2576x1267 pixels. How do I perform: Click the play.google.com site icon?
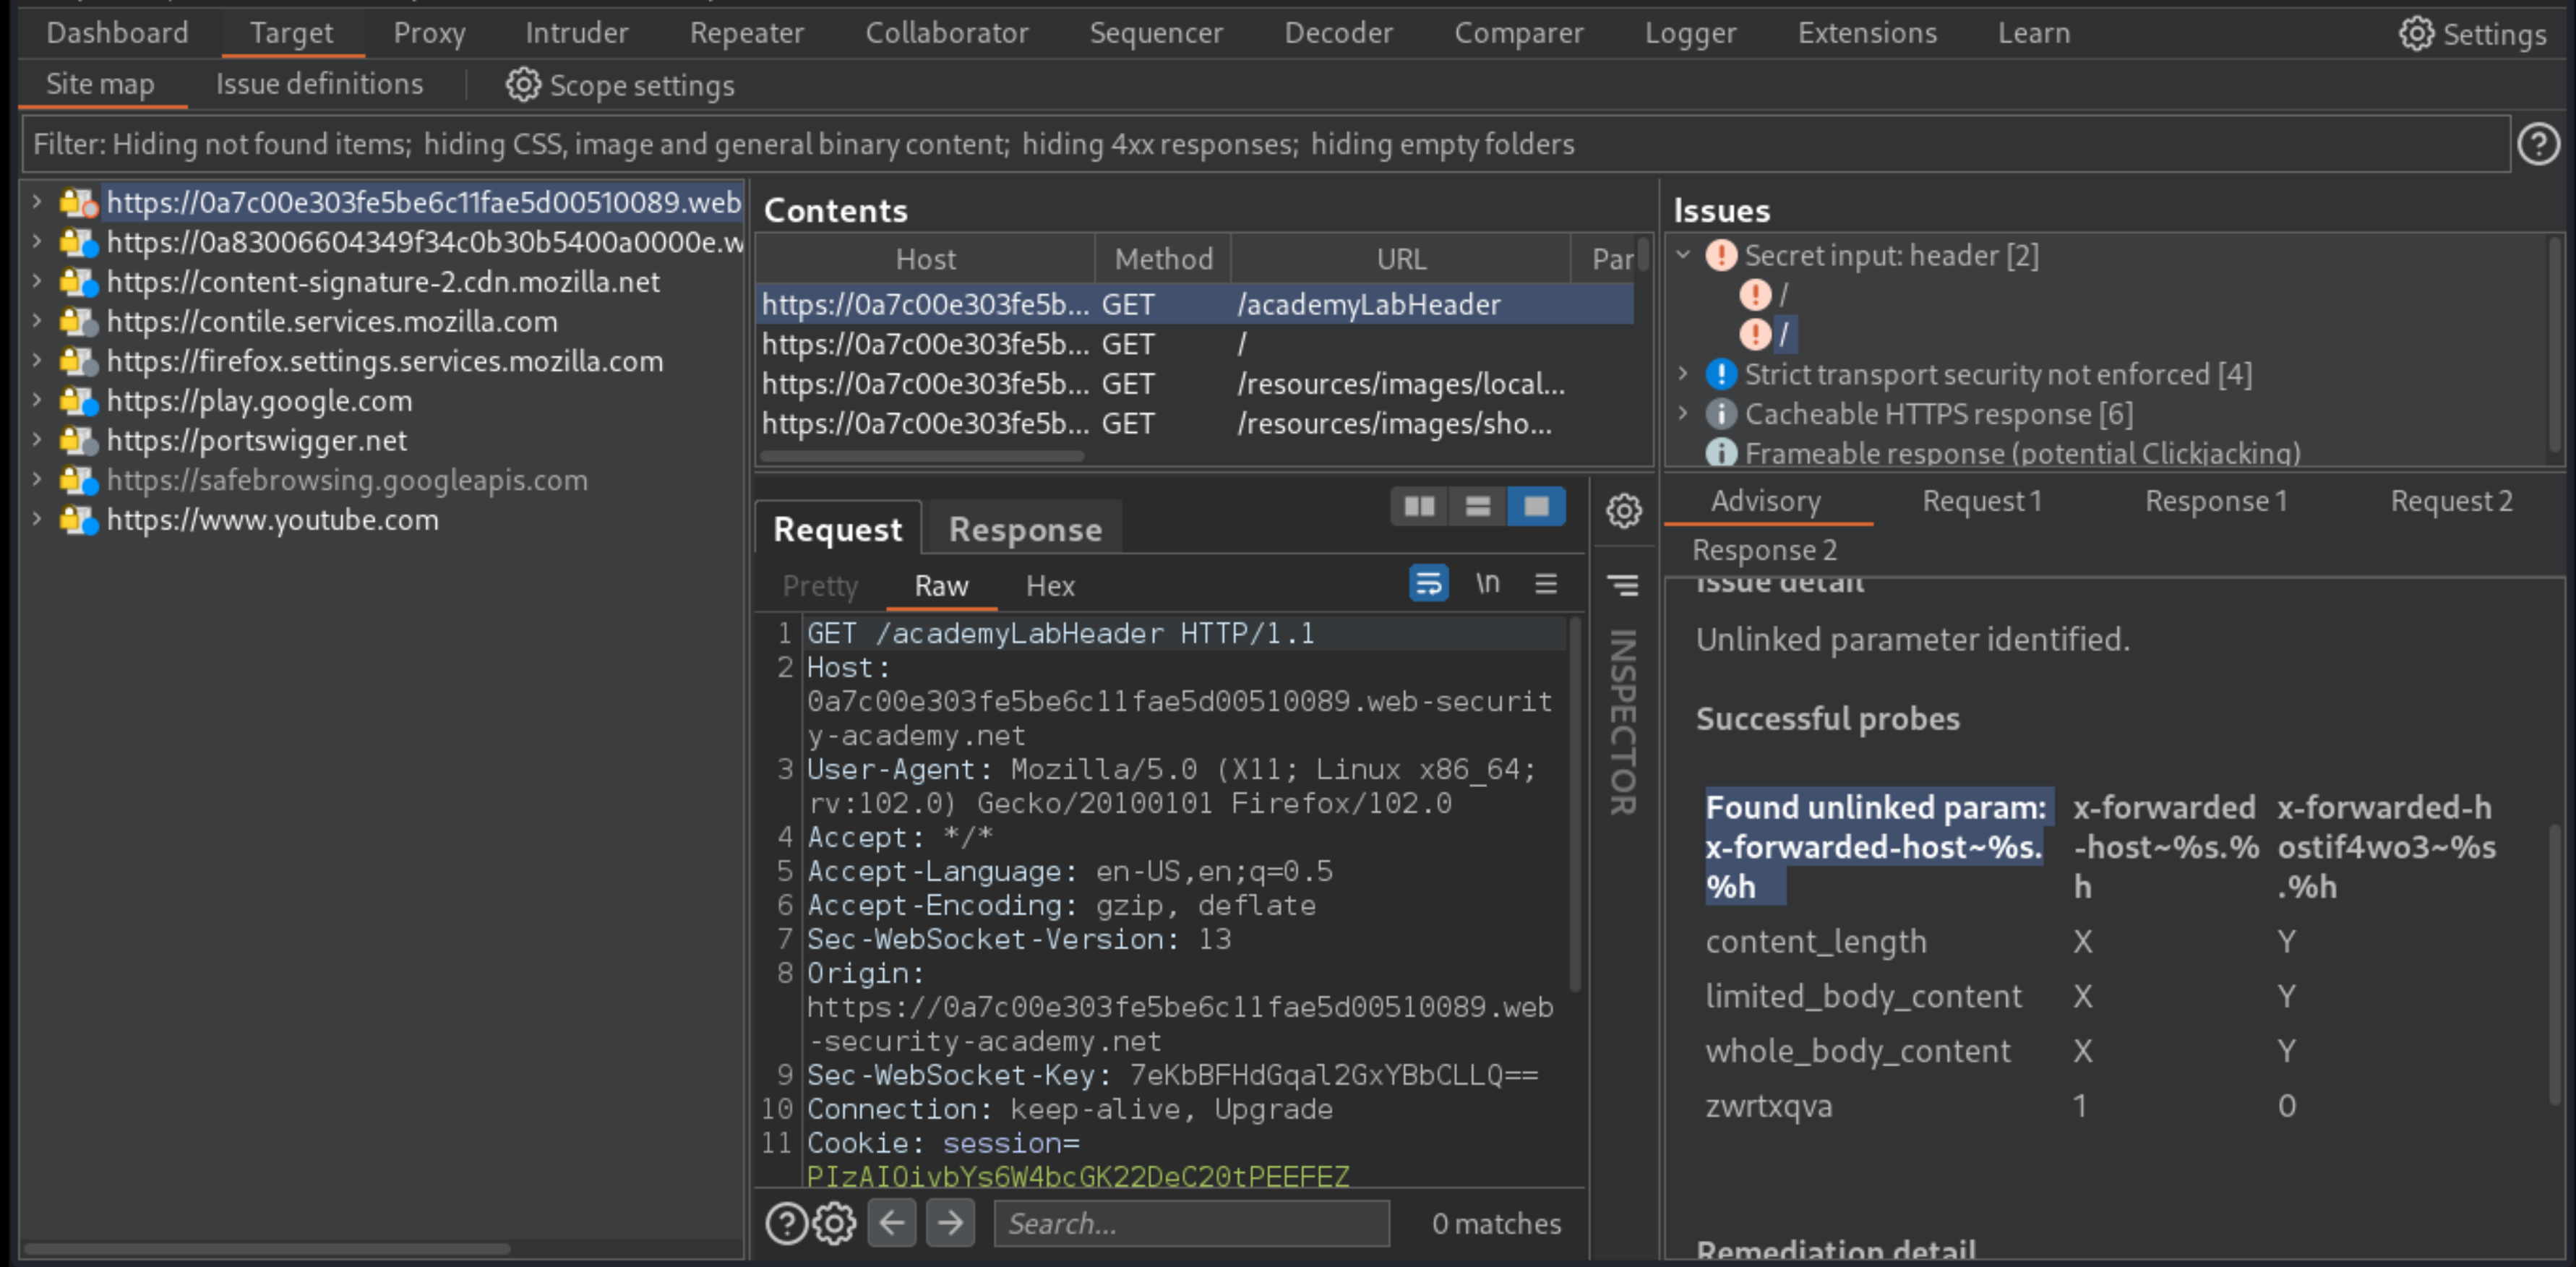[78, 401]
